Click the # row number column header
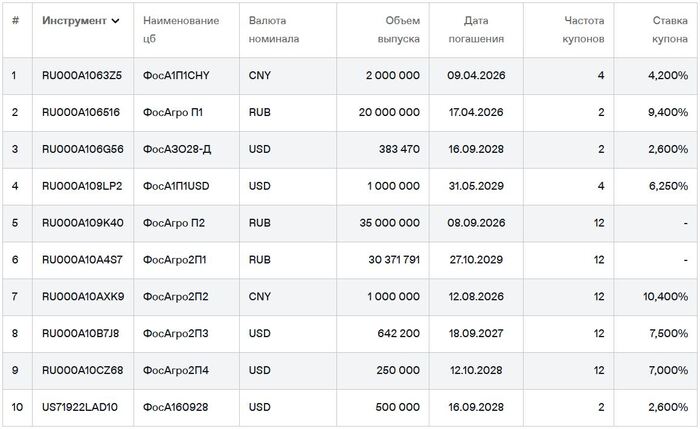 coord(14,21)
